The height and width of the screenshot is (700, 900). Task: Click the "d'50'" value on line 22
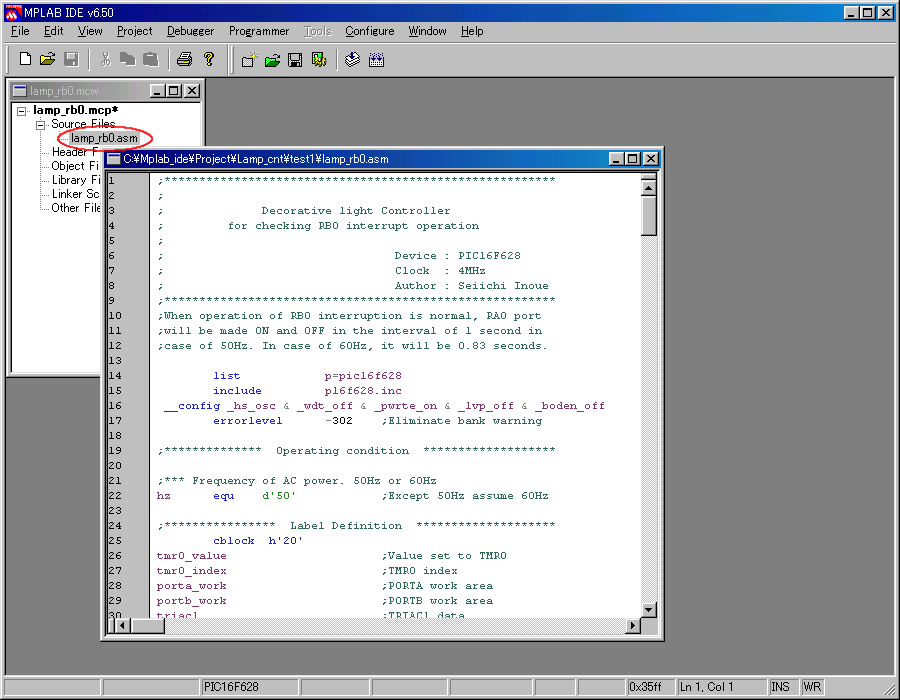tap(279, 496)
